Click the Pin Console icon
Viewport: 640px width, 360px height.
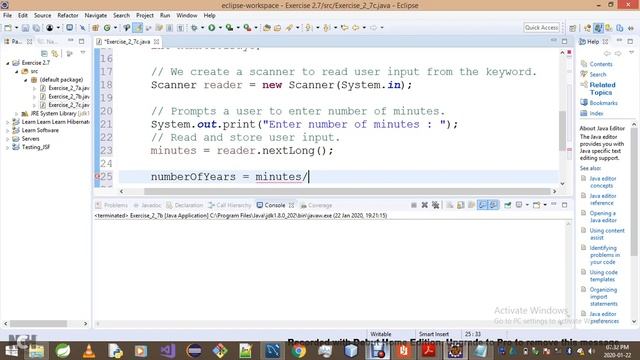click(507, 205)
